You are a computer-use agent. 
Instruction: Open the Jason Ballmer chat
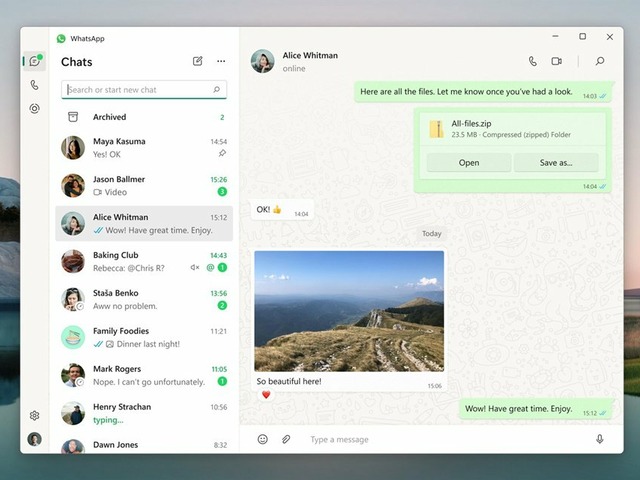pyautogui.click(x=145, y=186)
